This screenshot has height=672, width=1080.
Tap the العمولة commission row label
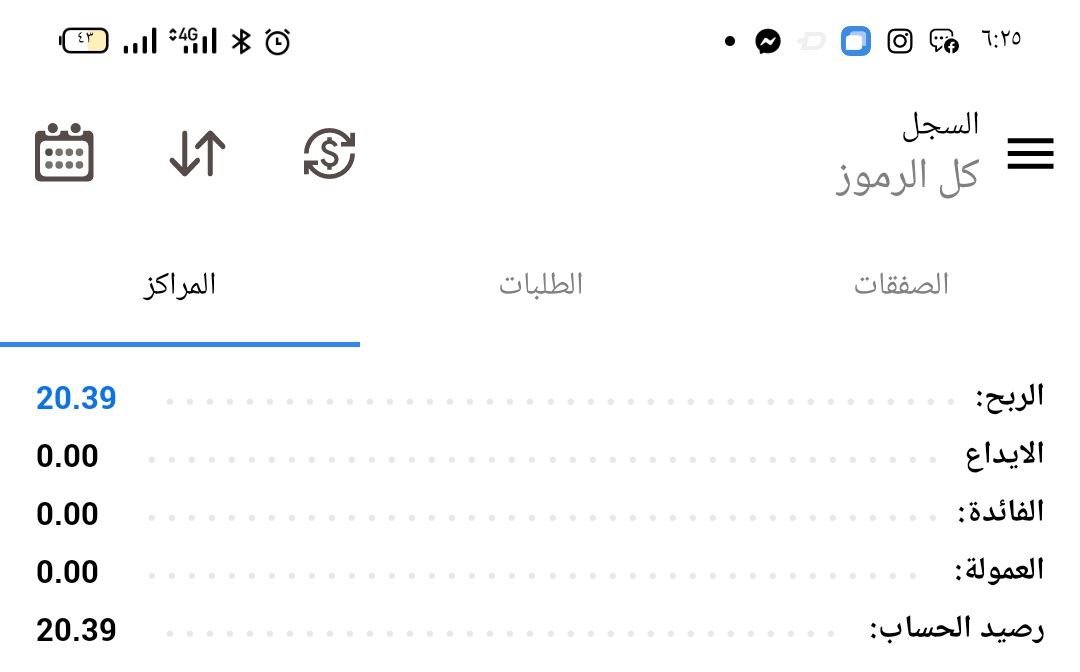998,571
